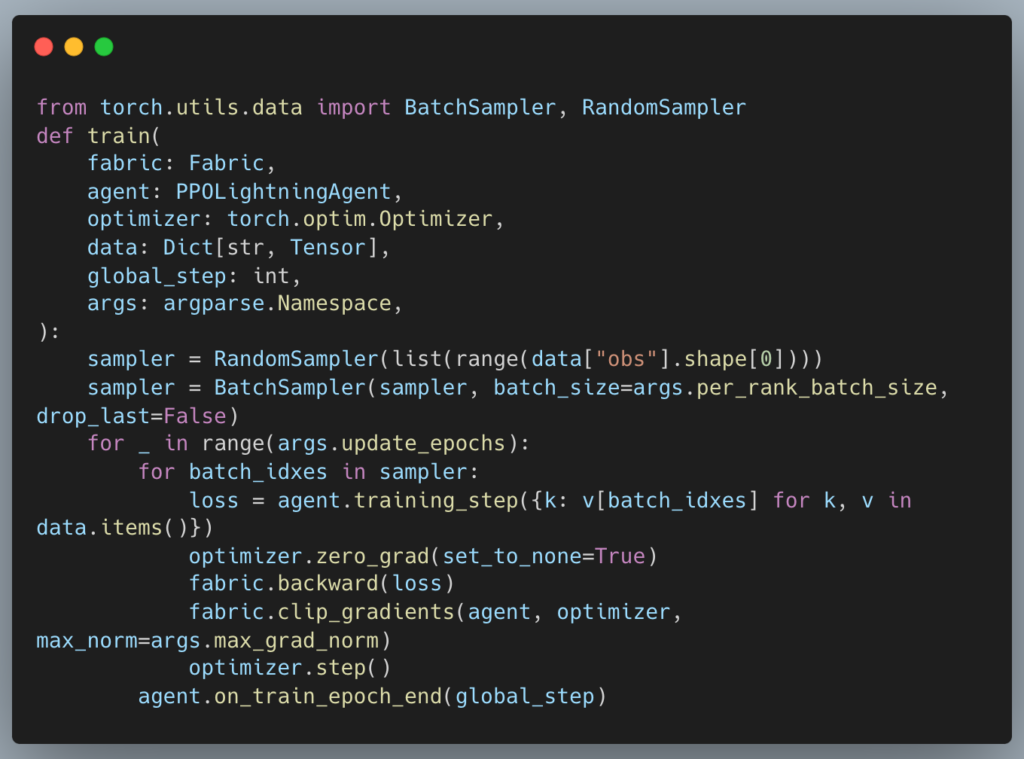Click set_to_none=True in zero_grad call
Viewport: 1024px width, 759px height.
543,556
